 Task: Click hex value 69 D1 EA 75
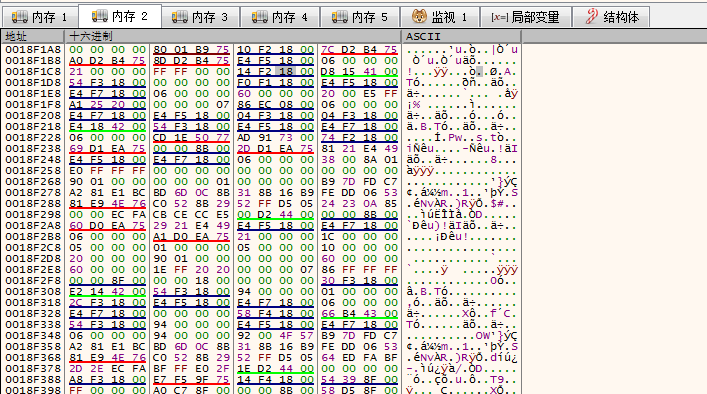tap(107, 148)
